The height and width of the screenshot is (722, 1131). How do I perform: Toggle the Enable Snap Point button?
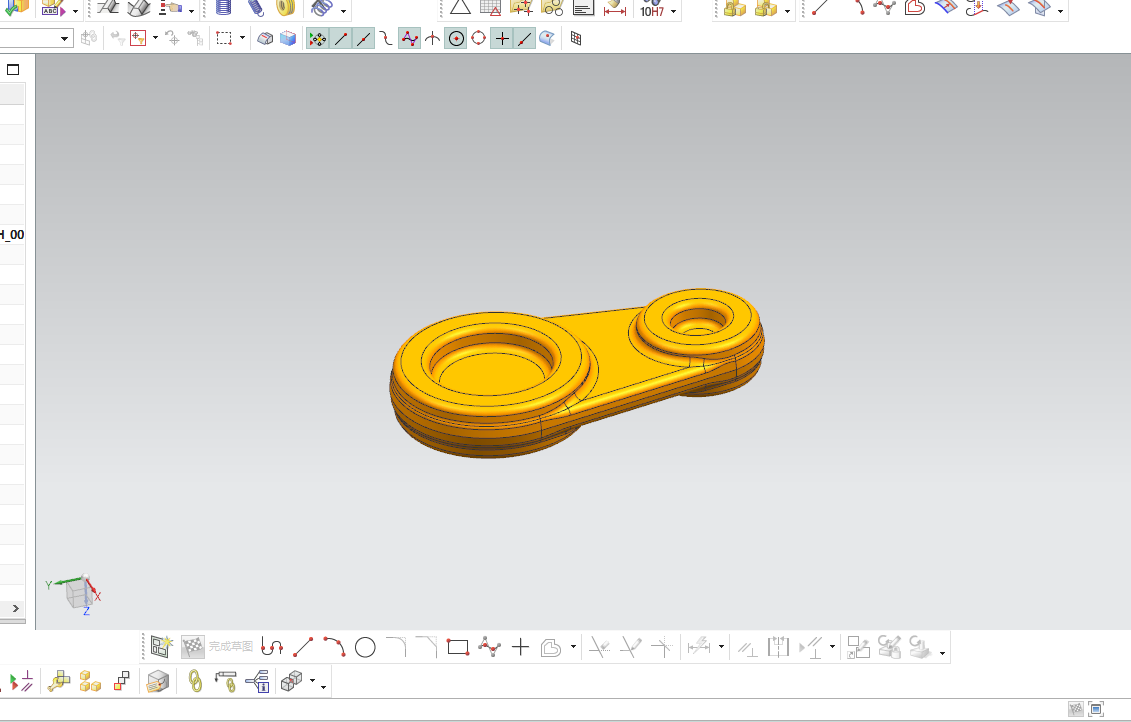pos(317,38)
